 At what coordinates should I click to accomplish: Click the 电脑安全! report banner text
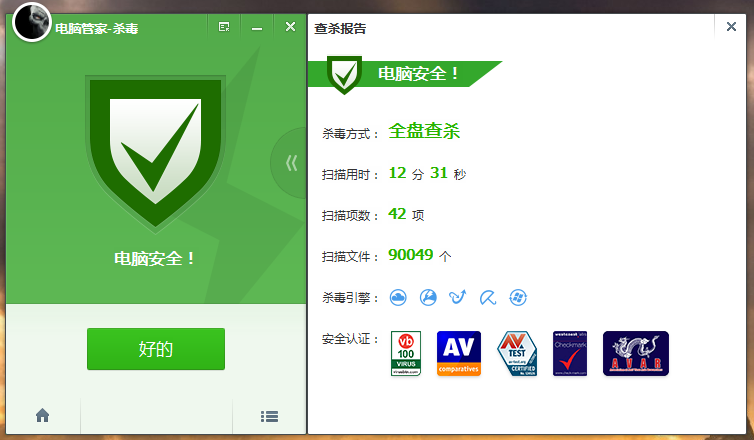(419, 74)
